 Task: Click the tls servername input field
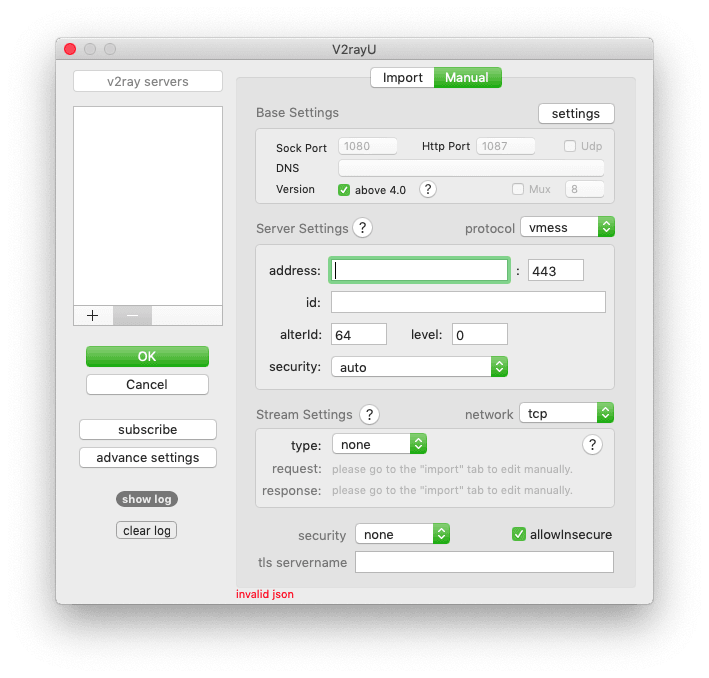click(x=484, y=562)
